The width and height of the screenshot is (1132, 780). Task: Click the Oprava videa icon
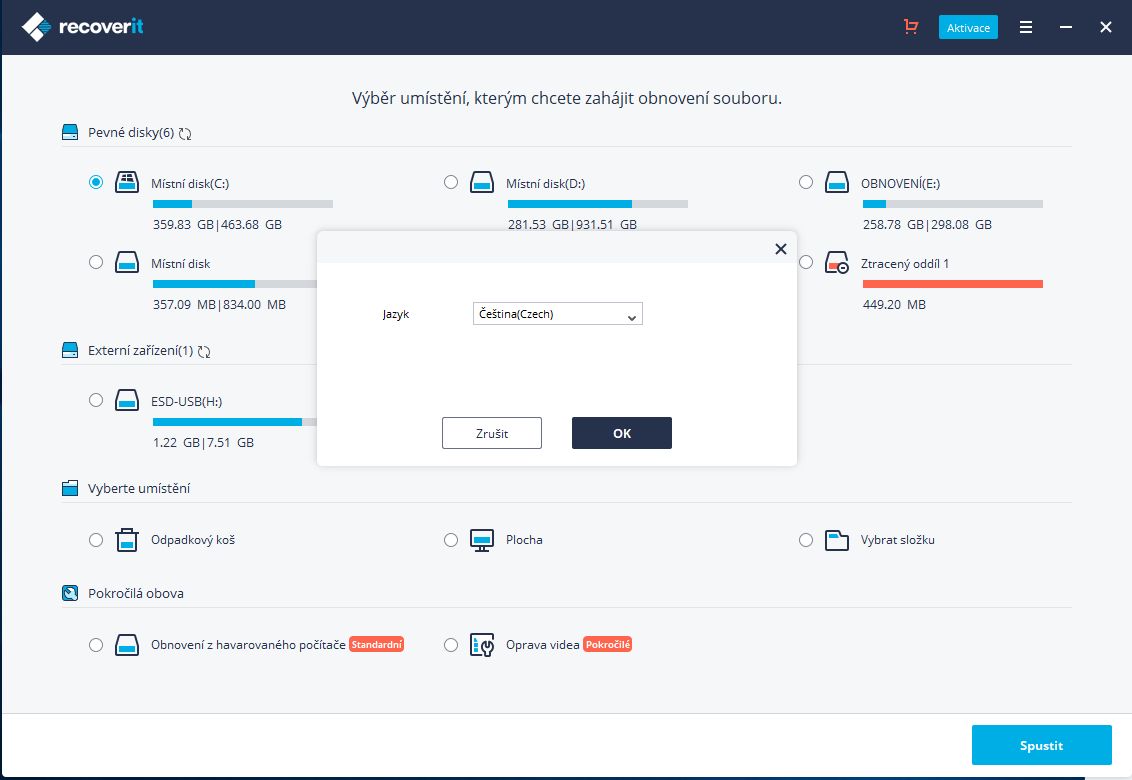(482, 645)
